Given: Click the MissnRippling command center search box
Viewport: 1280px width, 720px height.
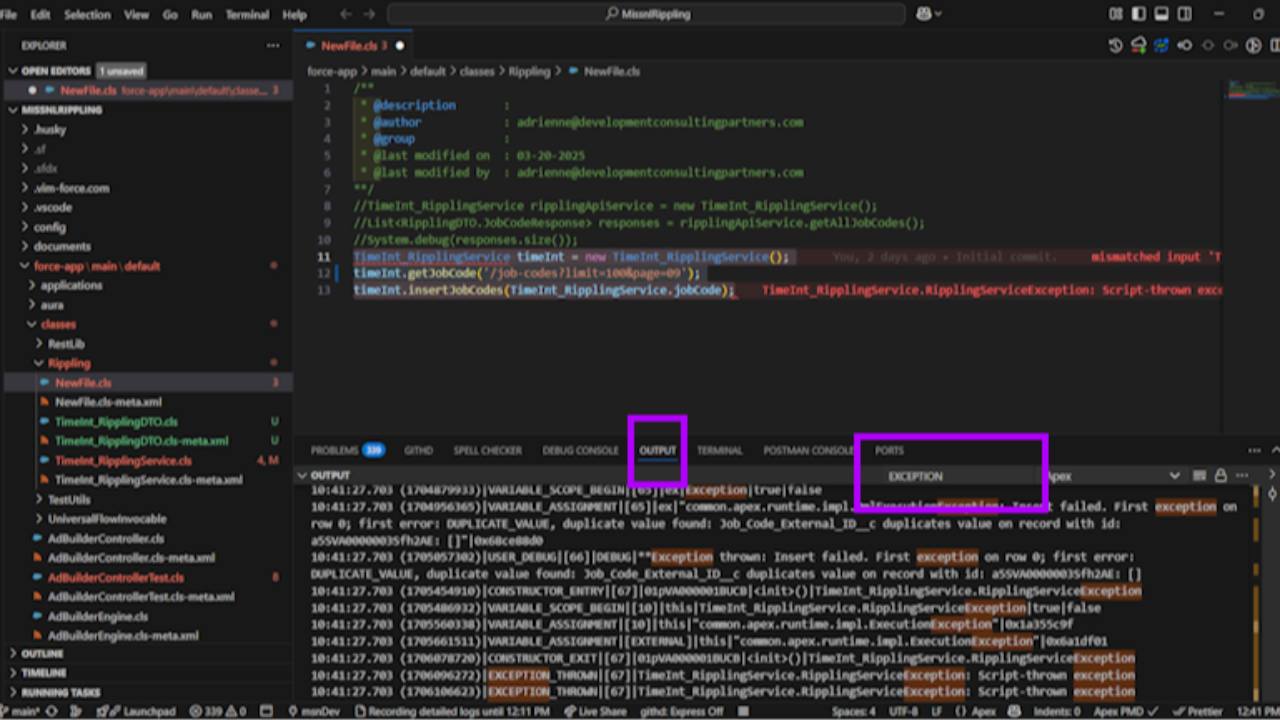Looking at the screenshot, I should [647, 14].
